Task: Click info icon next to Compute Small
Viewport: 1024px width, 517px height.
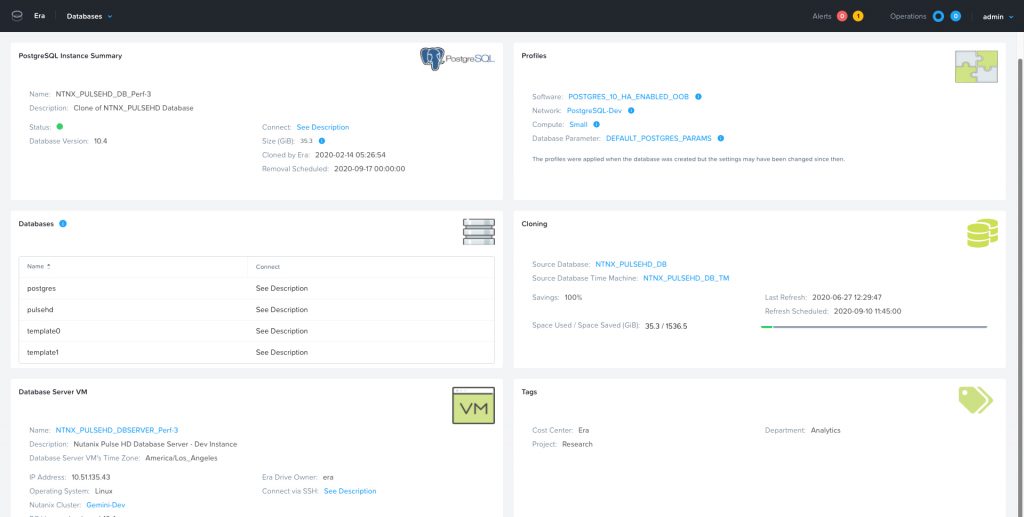Action: [x=598, y=124]
